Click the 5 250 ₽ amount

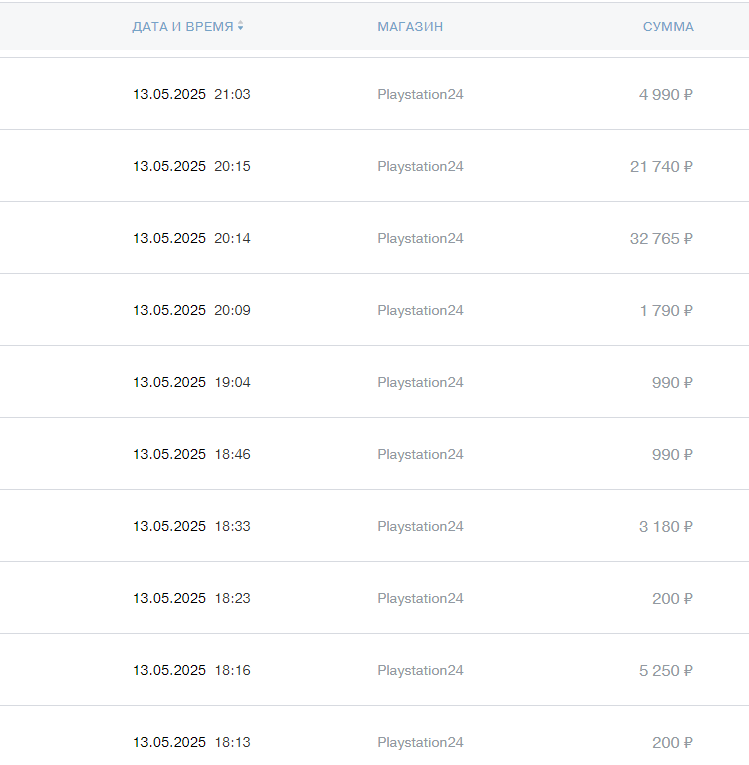tap(666, 670)
